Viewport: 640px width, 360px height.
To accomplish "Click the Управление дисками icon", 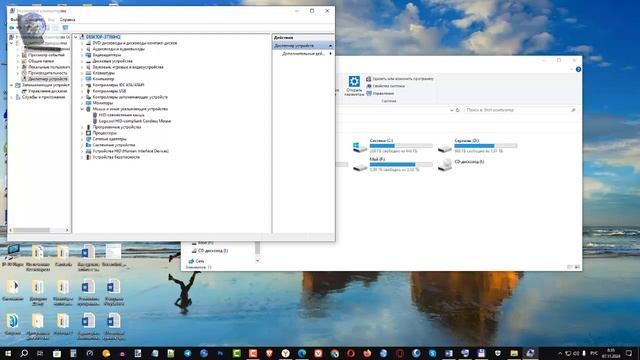I will pyautogui.click(x=24, y=91).
